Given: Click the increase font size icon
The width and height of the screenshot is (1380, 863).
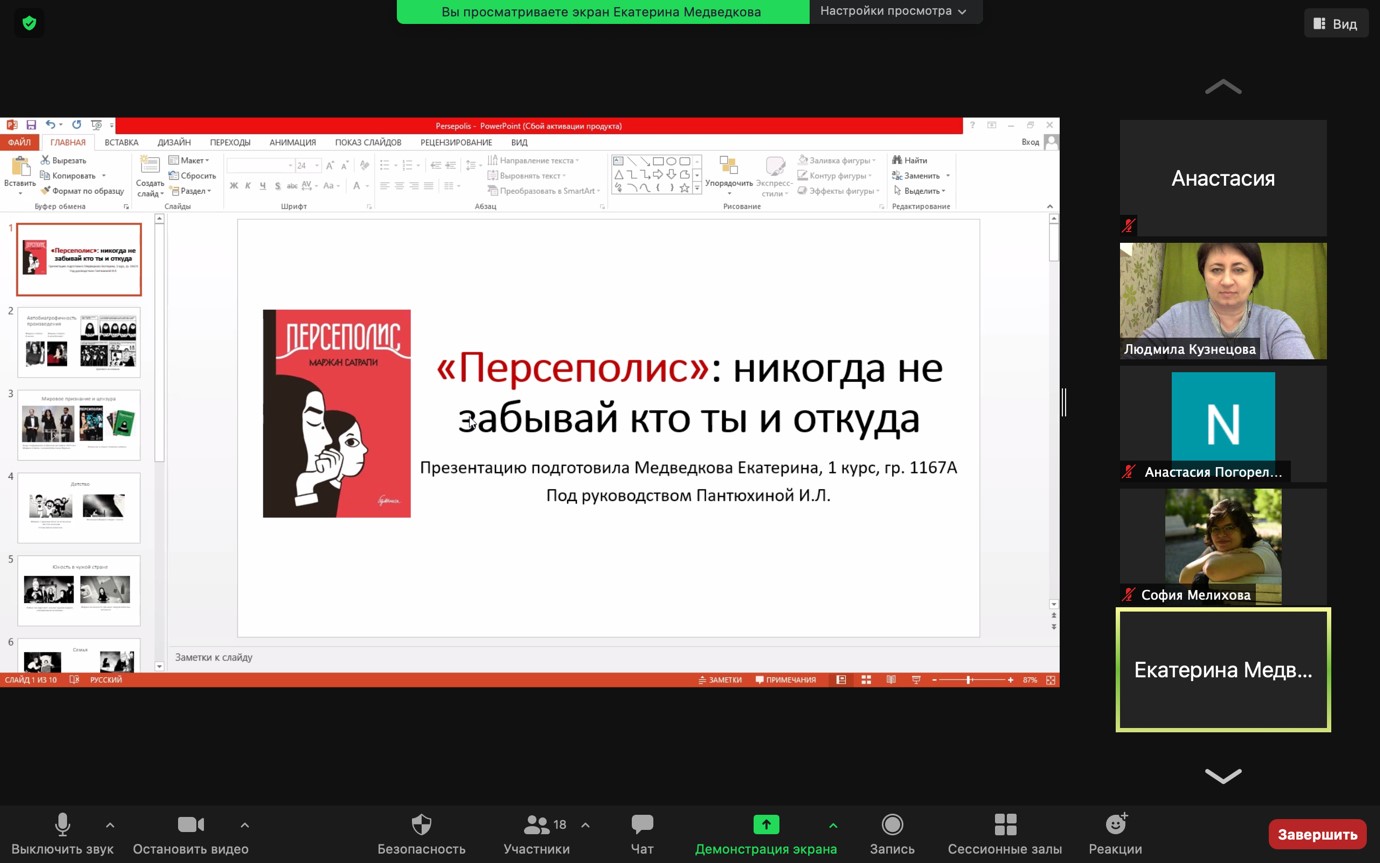Looking at the screenshot, I should pos(330,165).
